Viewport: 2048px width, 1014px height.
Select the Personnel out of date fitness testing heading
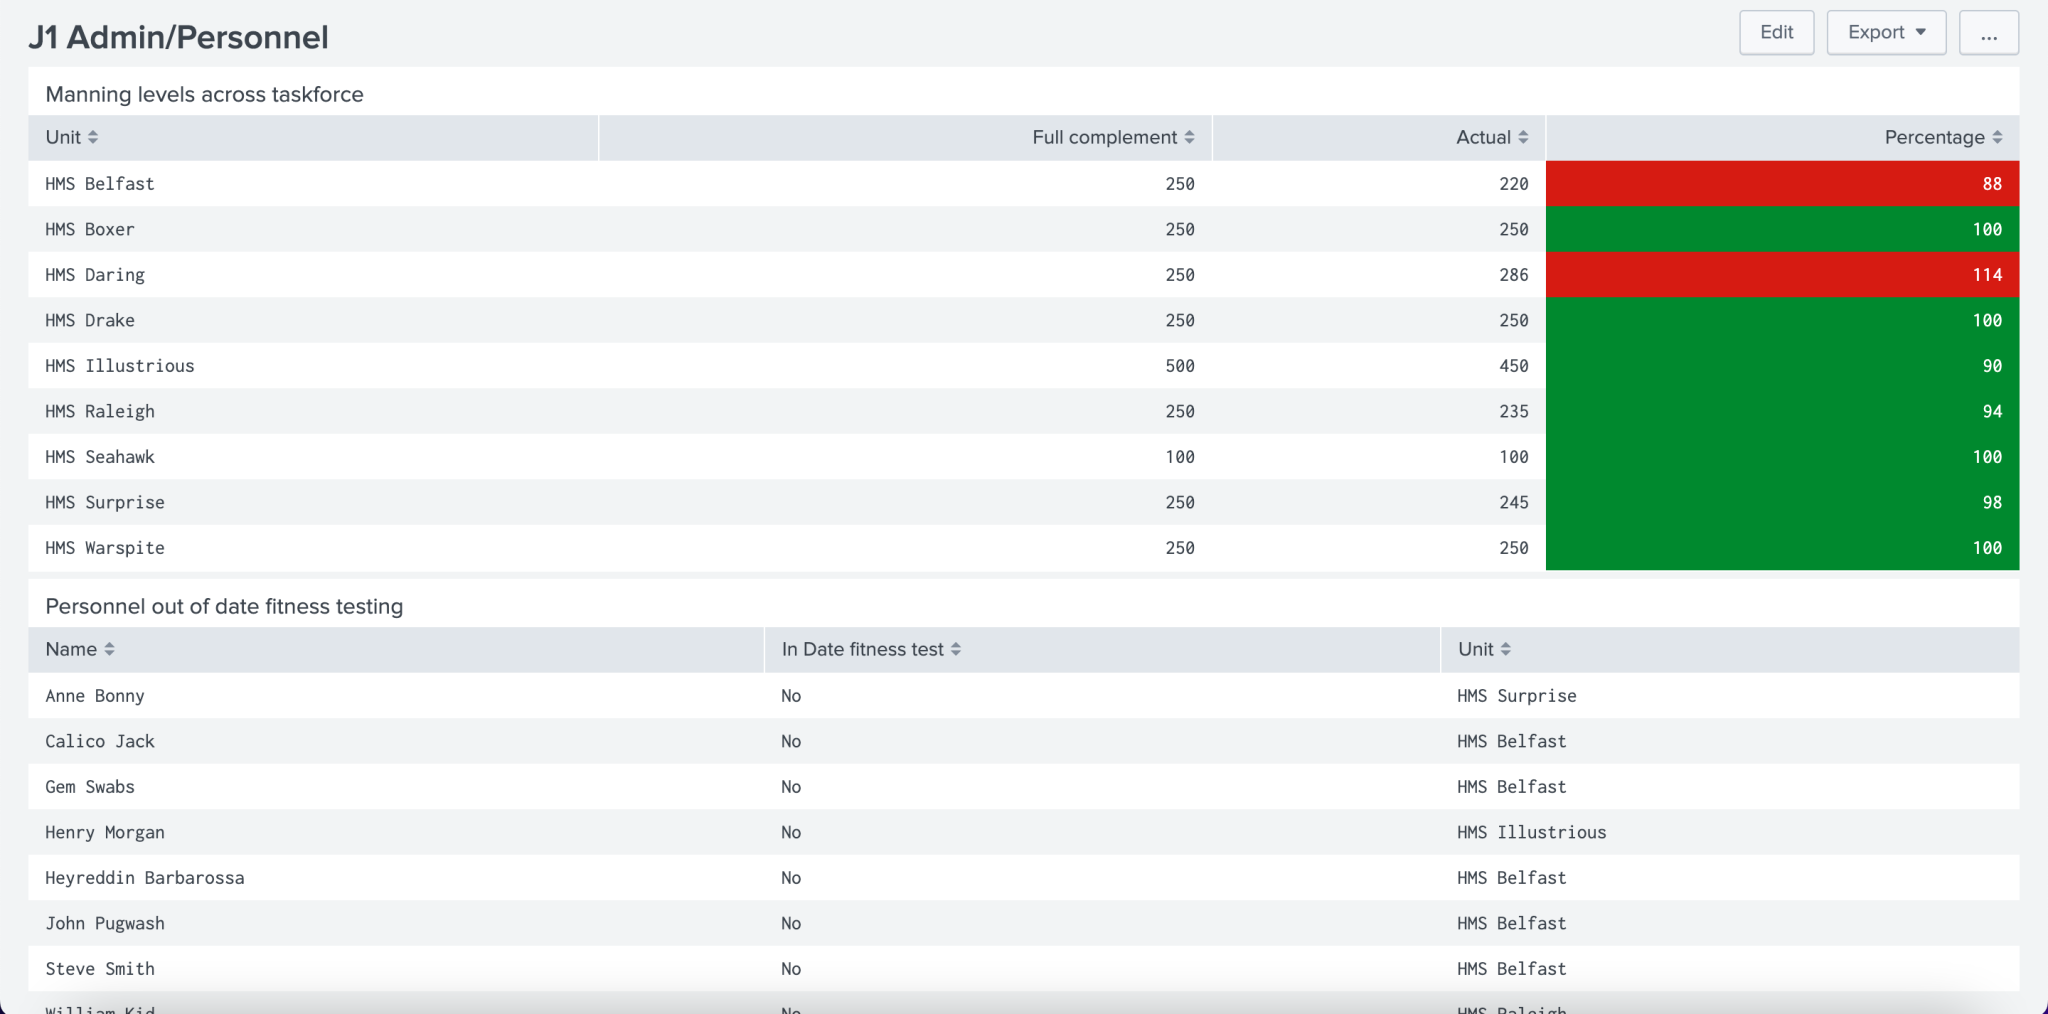pos(222,606)
